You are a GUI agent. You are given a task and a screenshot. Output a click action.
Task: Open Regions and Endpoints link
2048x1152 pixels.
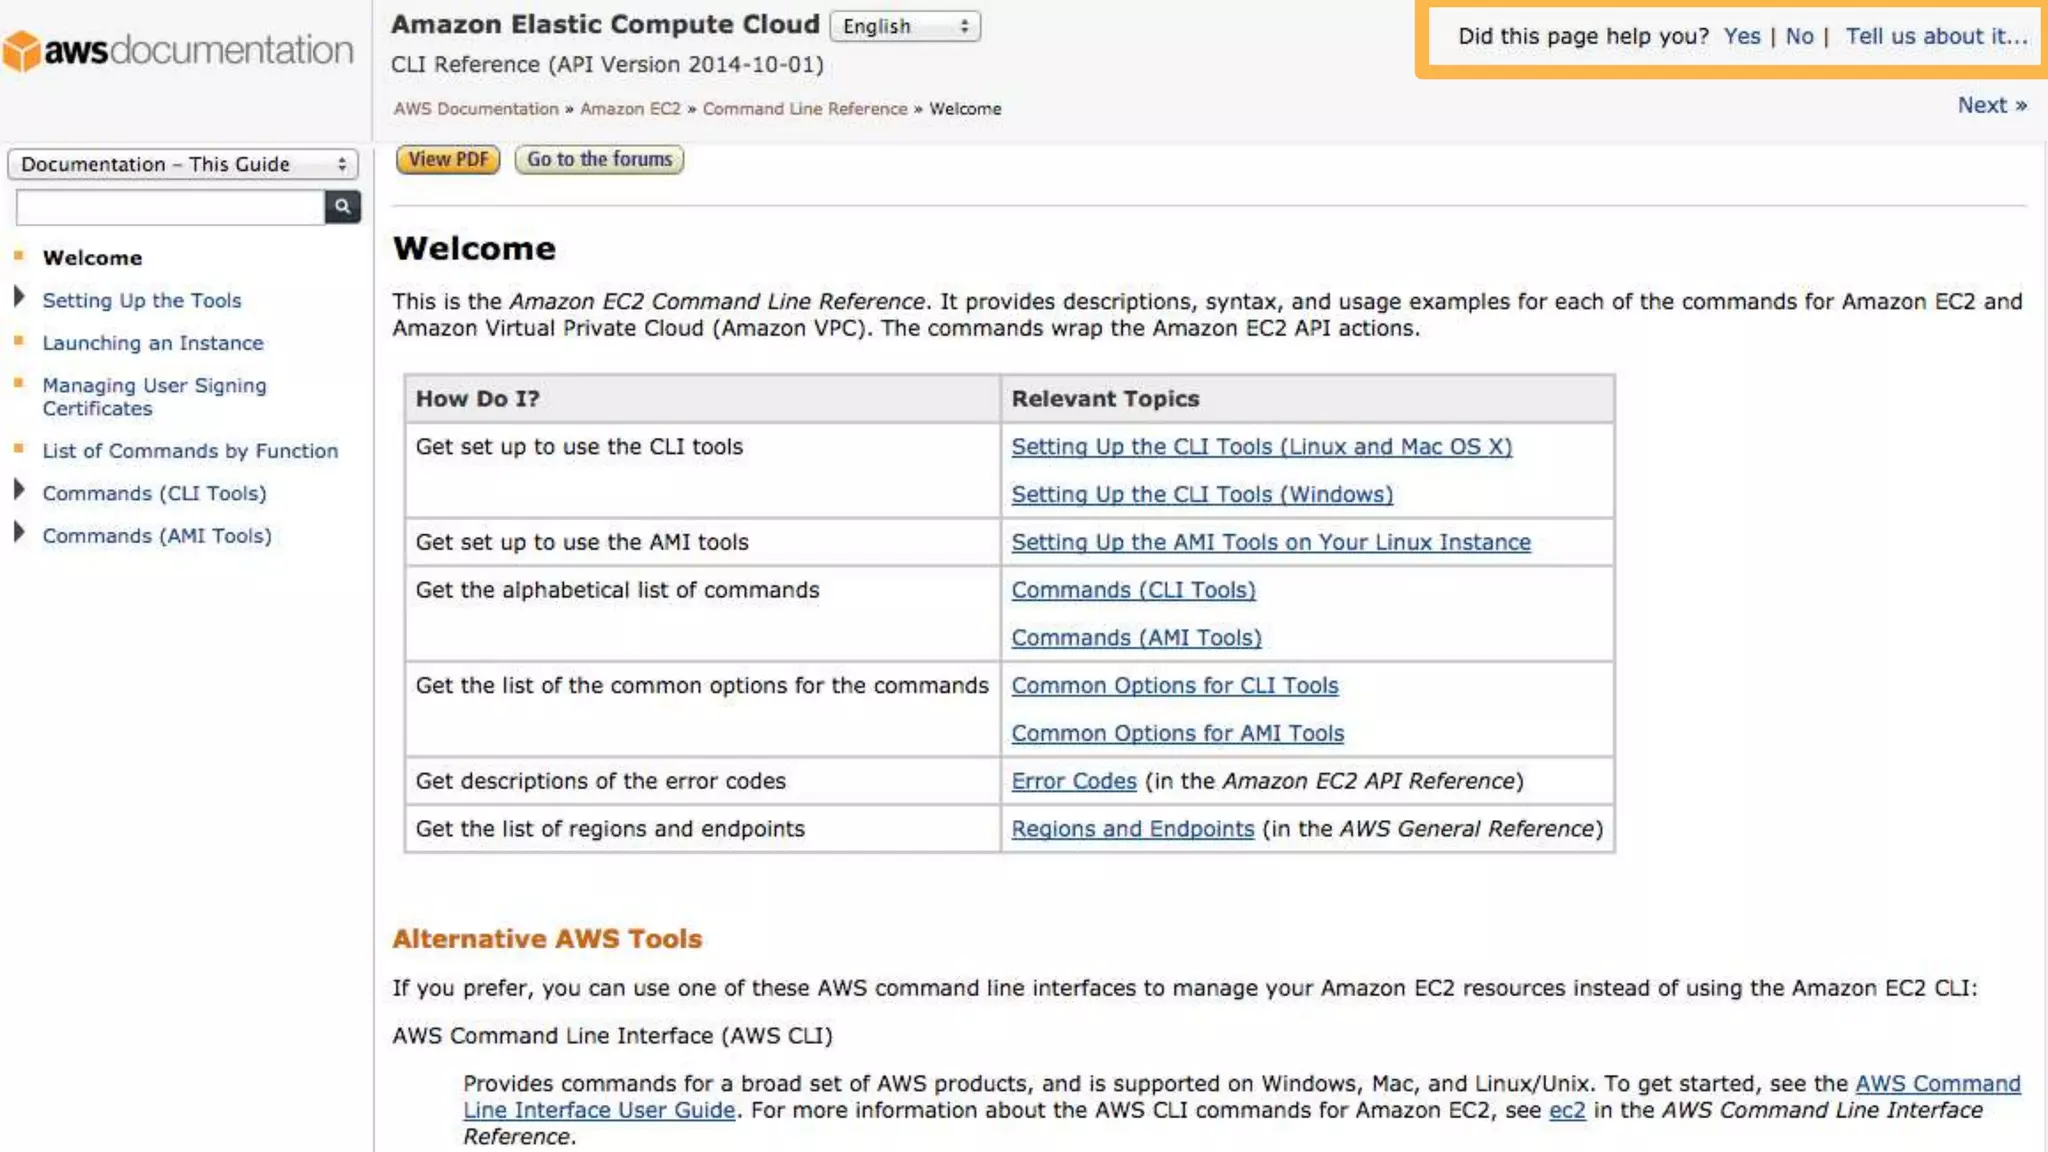point(1132,829)
